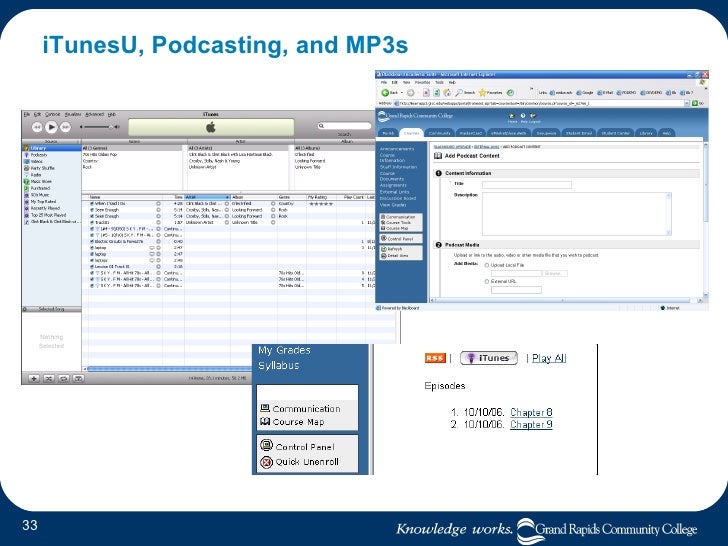The width and height of the screenshot is (728, 546).
Task: Open Discussion Board in browser course menu
Action: (398, 198)
